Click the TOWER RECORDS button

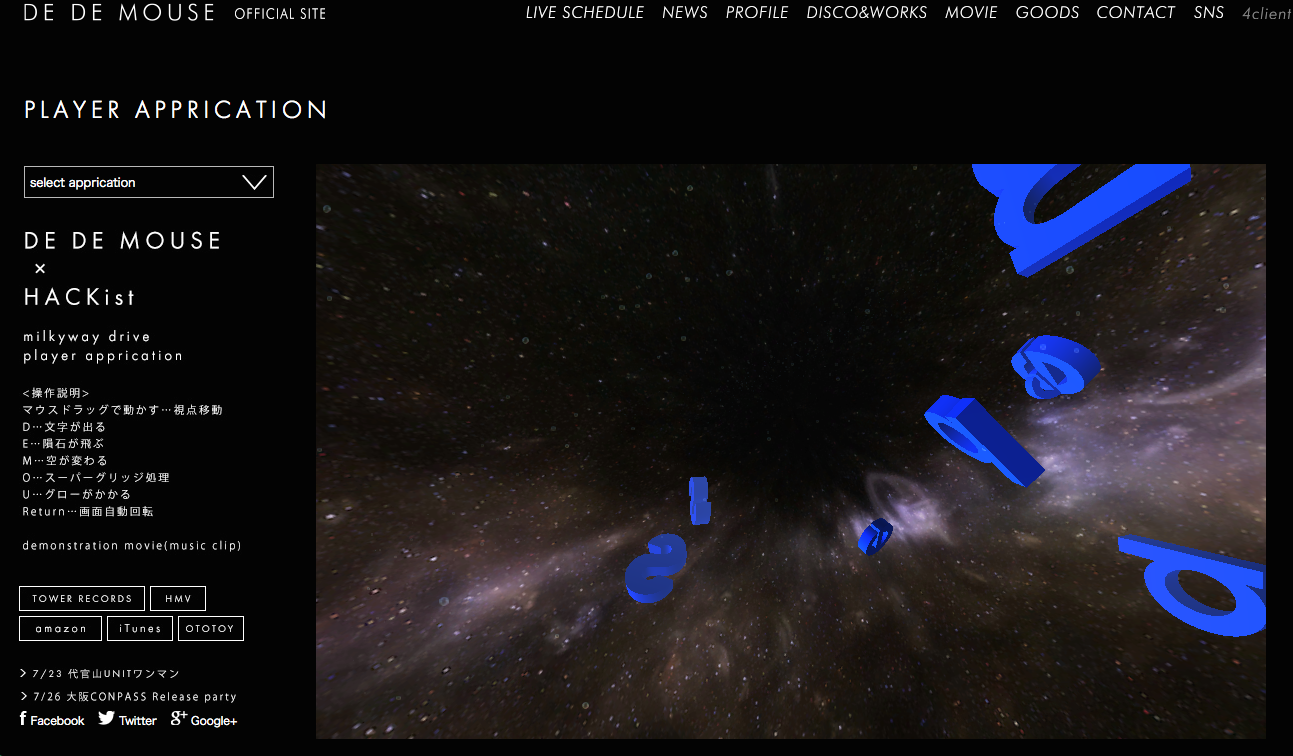point(82,598)
